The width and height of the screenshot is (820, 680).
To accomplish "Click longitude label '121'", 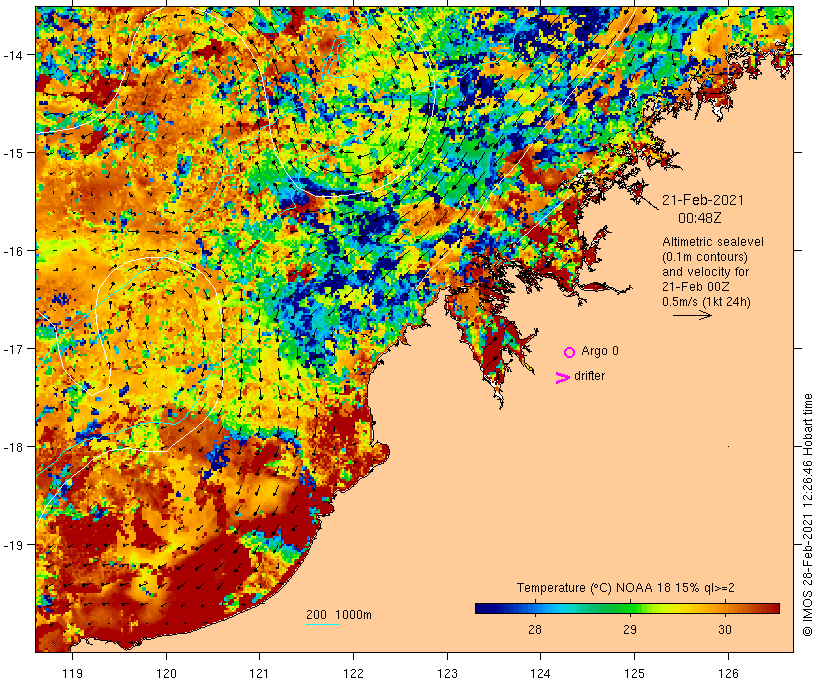I will point(259,673).
